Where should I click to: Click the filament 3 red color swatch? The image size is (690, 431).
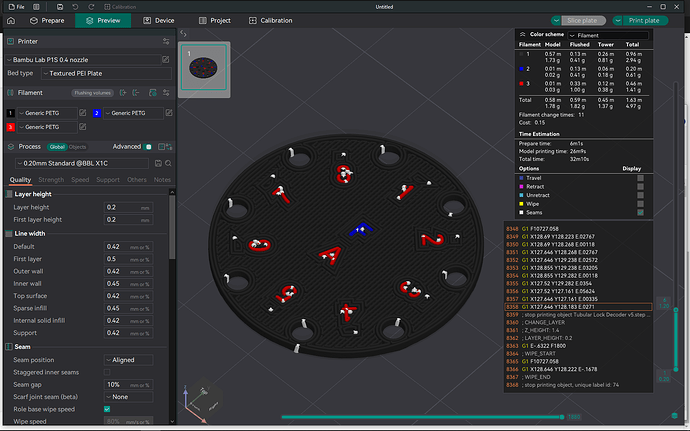[x=11, y=127]
